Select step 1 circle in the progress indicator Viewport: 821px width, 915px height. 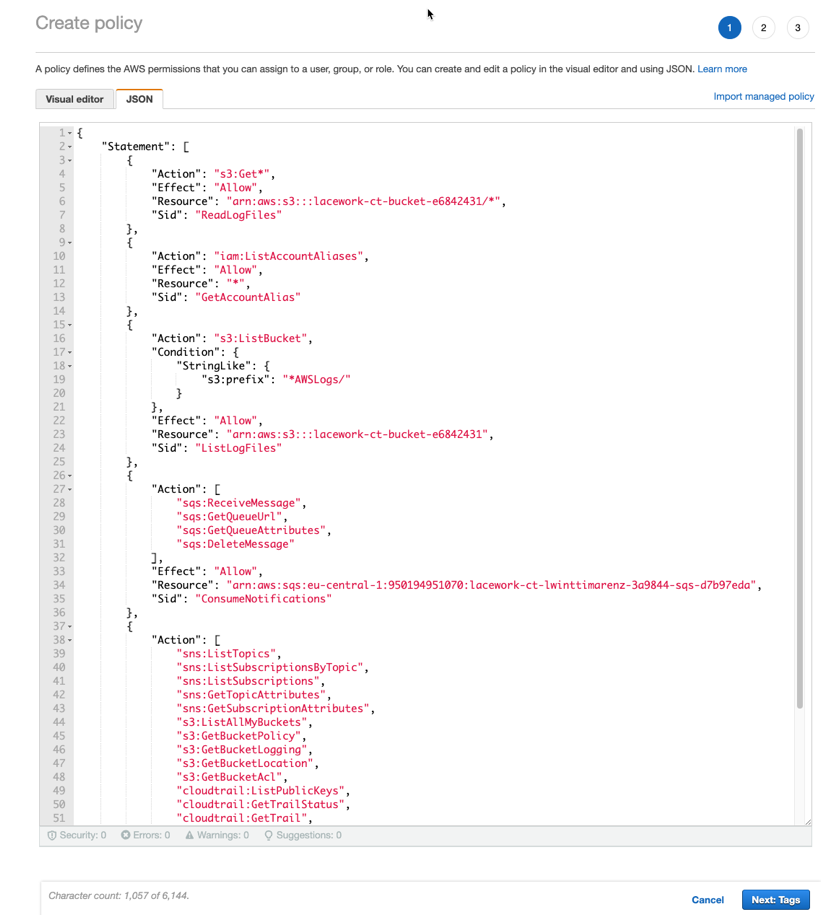[730, 27]
